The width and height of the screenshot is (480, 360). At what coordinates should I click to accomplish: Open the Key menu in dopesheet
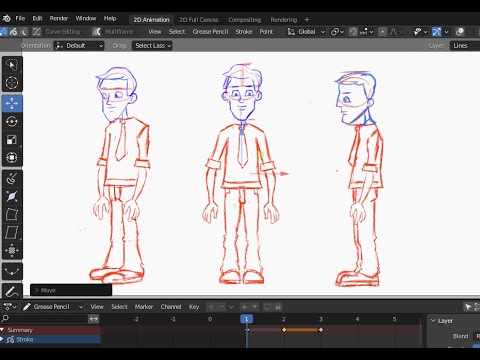pyautogui.click(x=194, y=307)
